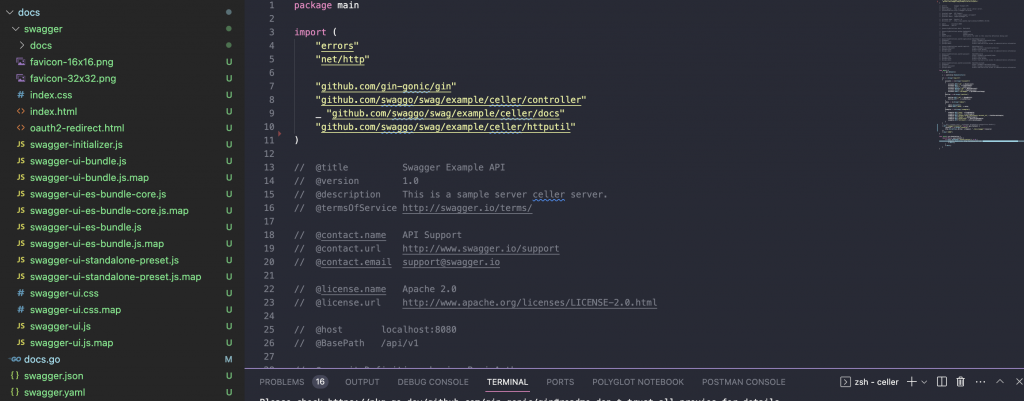Click the image icon beside favicon-32x32.png
The height and width of the screenshot is (401, 1024).
pyautogui.click(x=21, y=78)
